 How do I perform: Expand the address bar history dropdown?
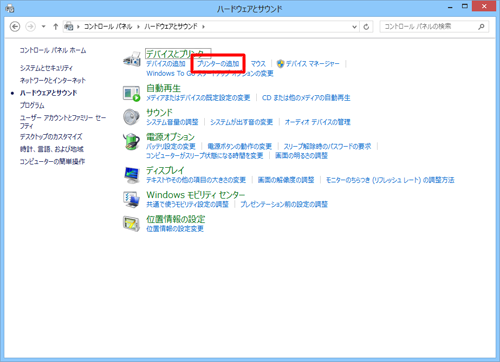point(354,27)
